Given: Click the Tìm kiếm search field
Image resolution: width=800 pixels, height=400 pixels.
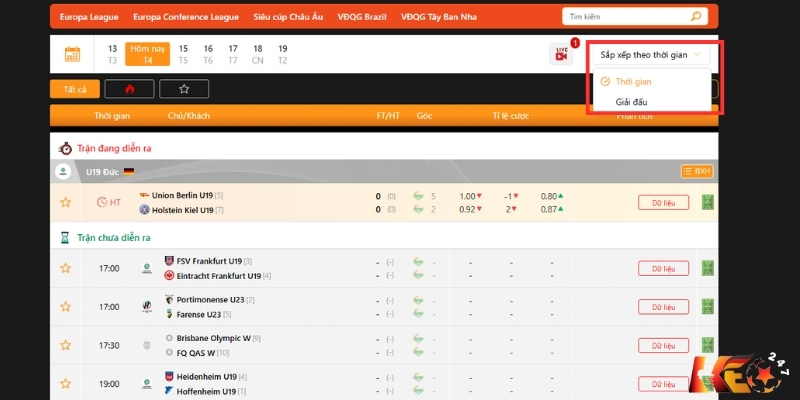Looking at the screenshot, I should coord(635,16).
